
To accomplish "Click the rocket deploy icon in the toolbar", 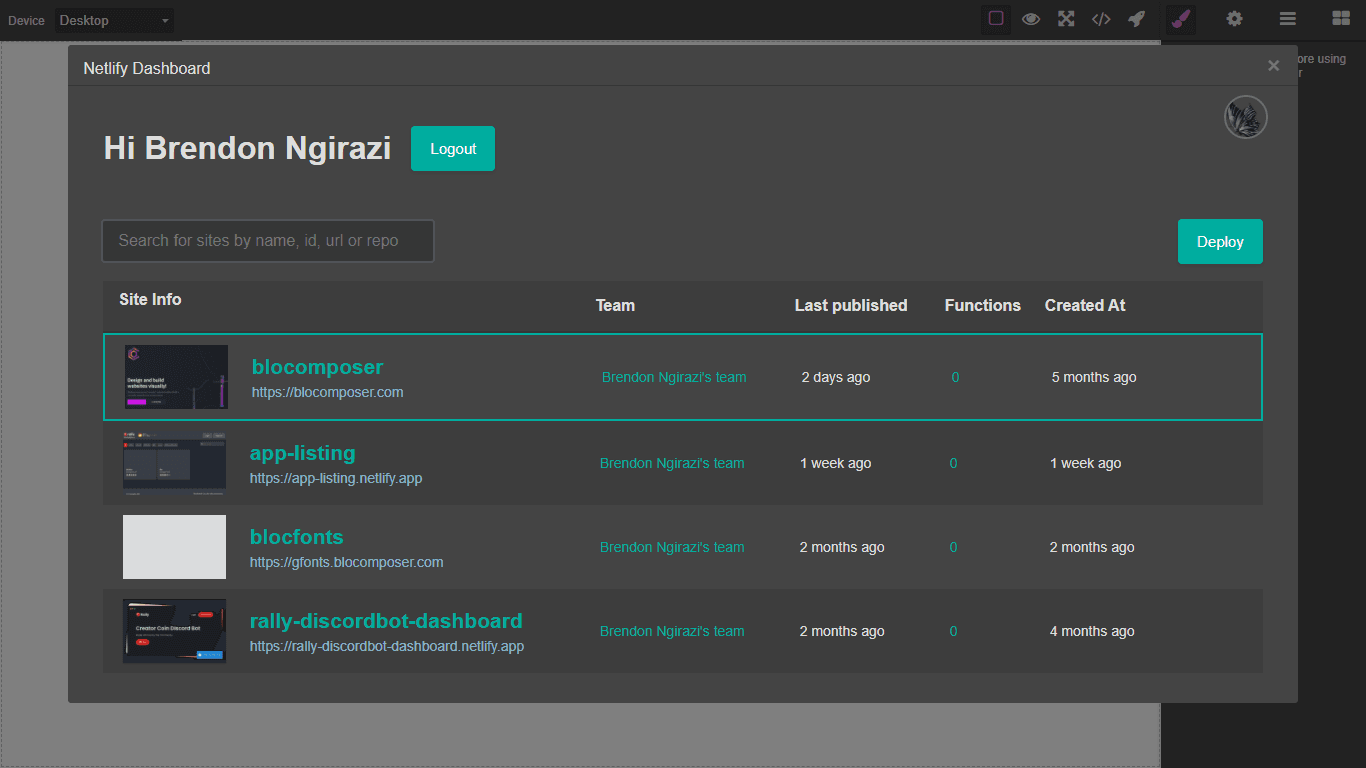I will point(1136,18).
